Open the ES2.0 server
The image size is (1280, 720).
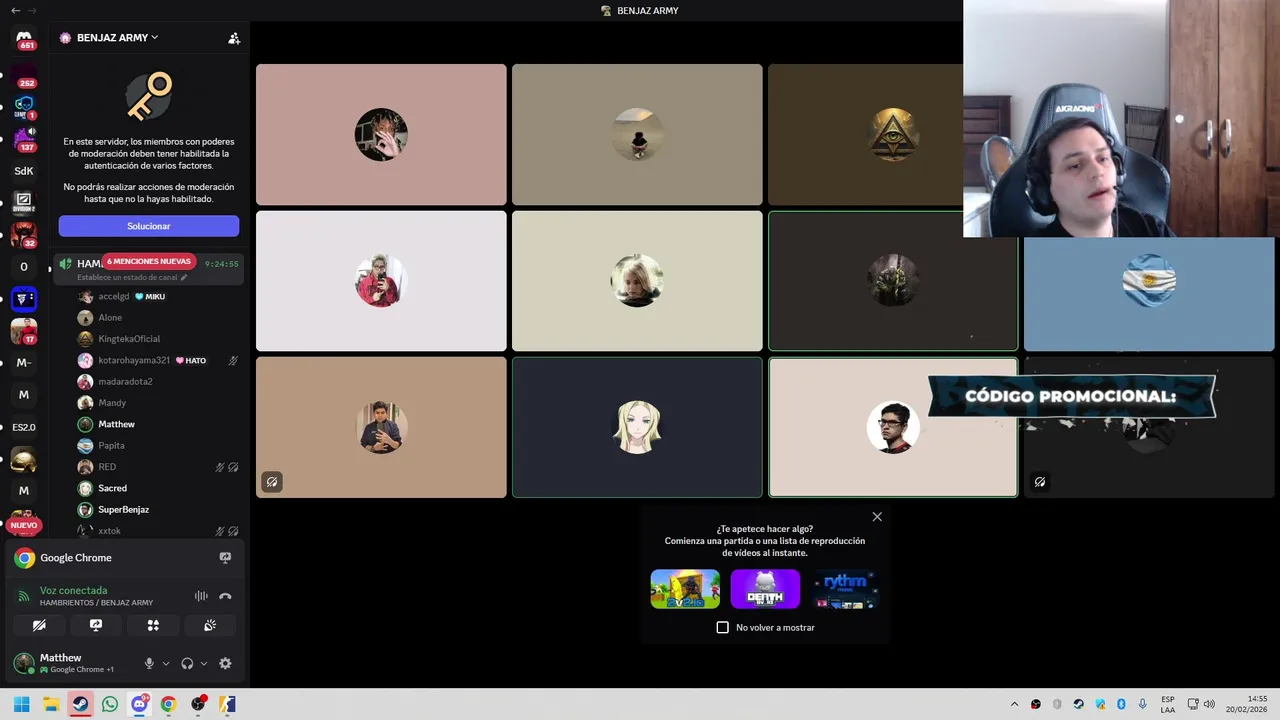(24, 427)
